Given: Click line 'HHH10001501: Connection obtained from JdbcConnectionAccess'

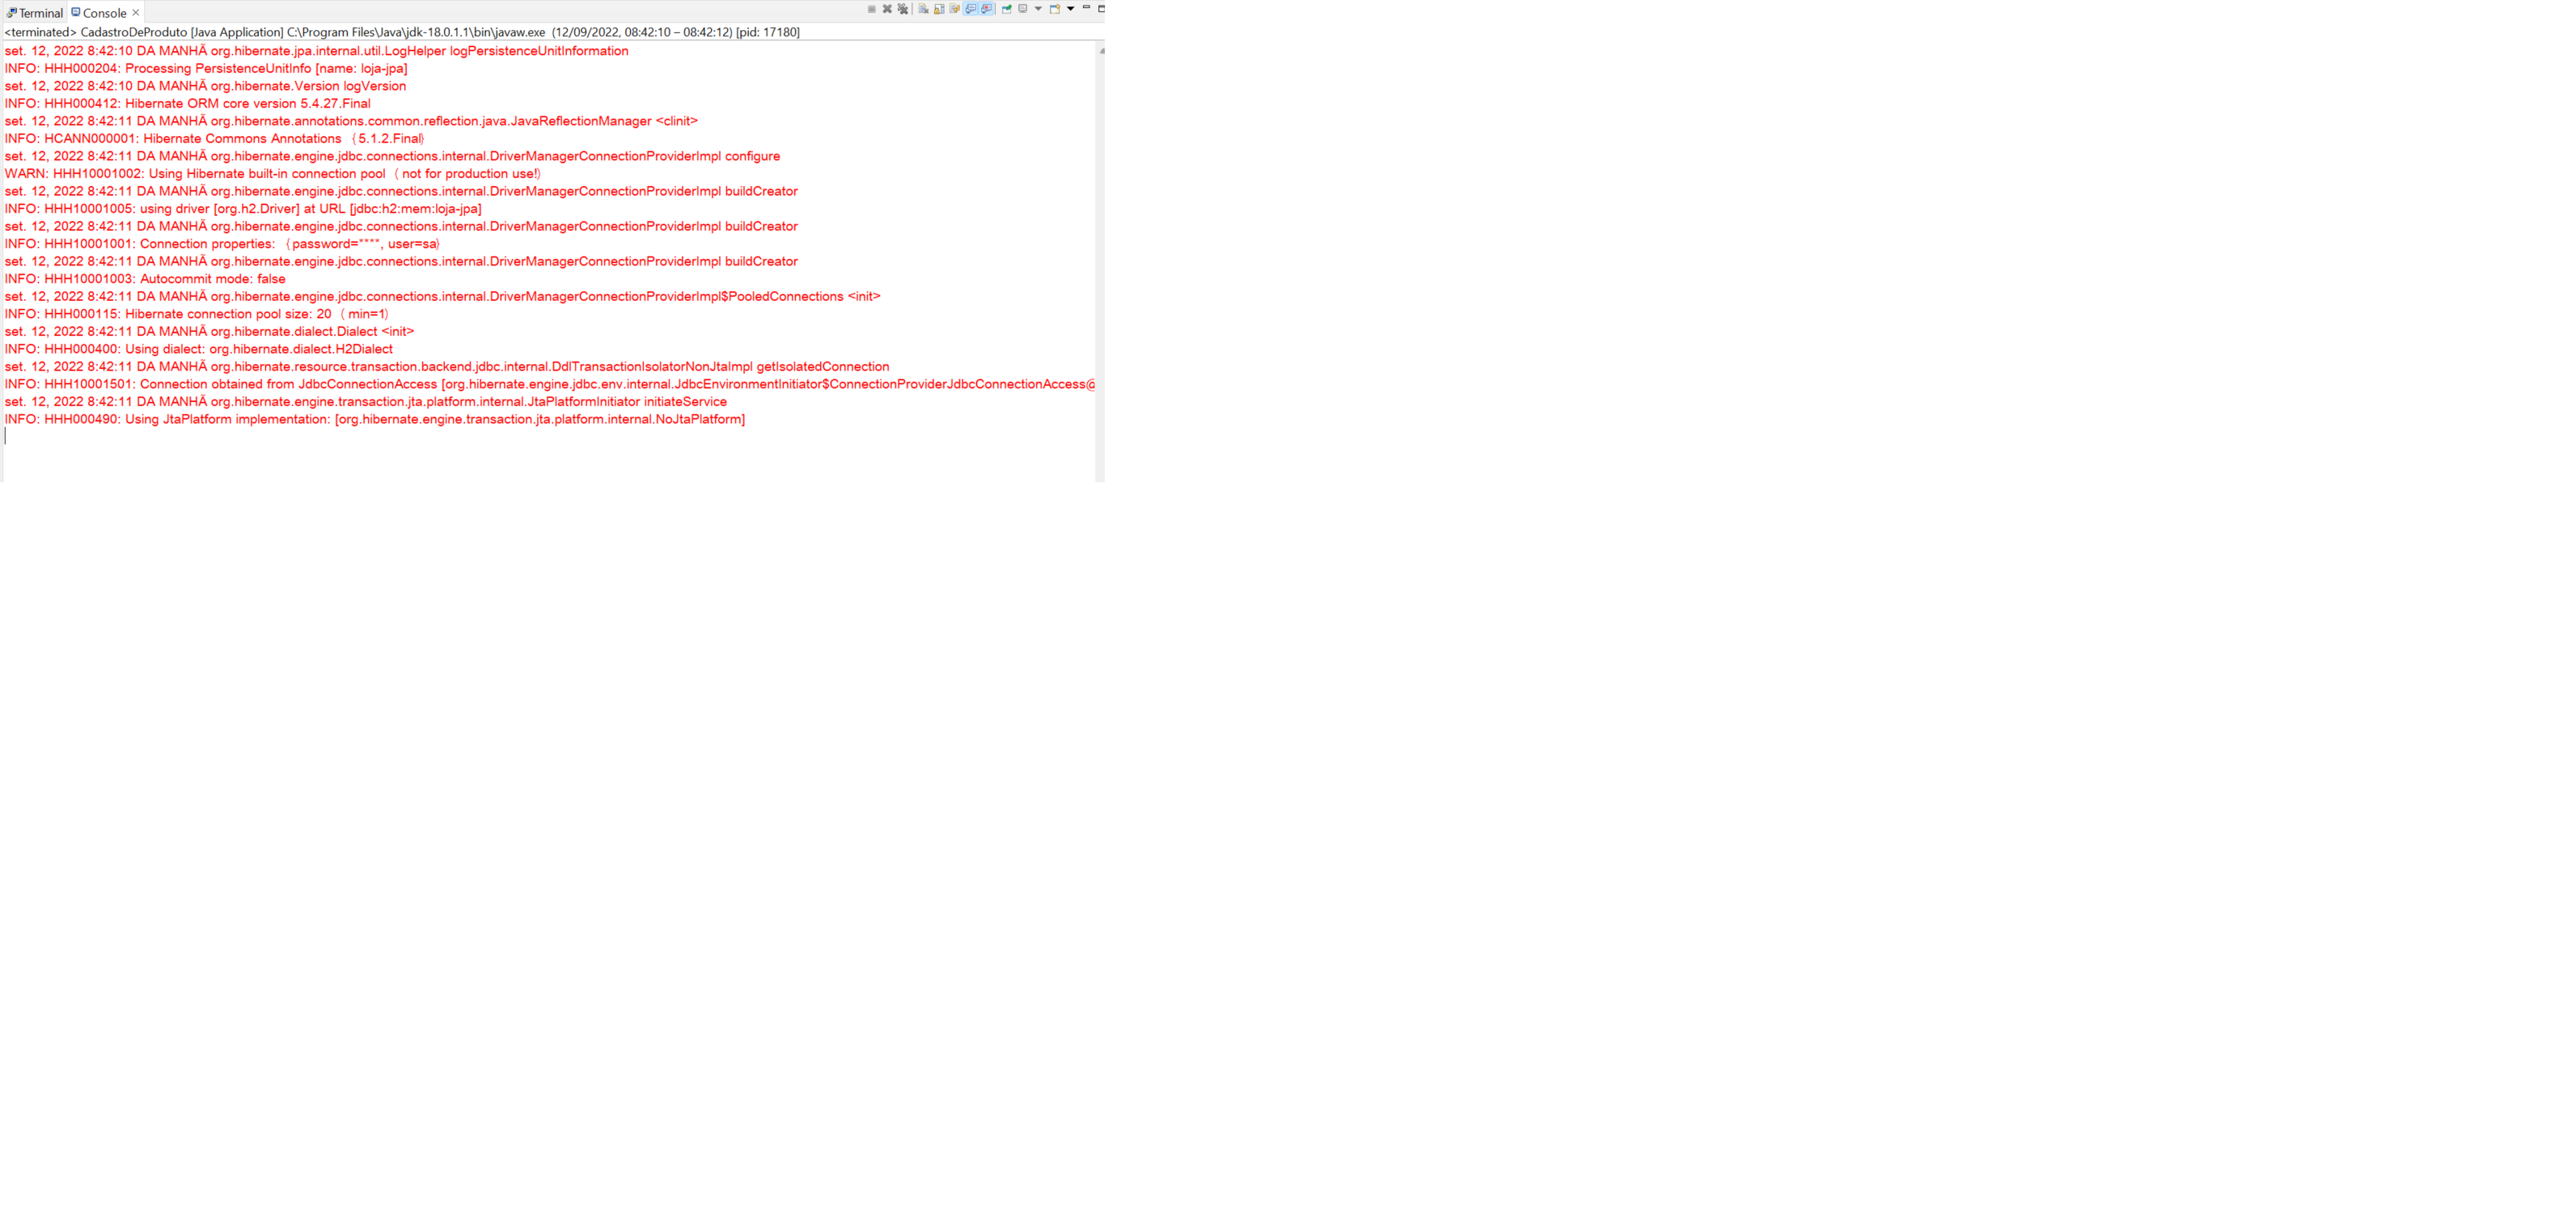Looking at the screenshot, I should (x=550, y=383).
